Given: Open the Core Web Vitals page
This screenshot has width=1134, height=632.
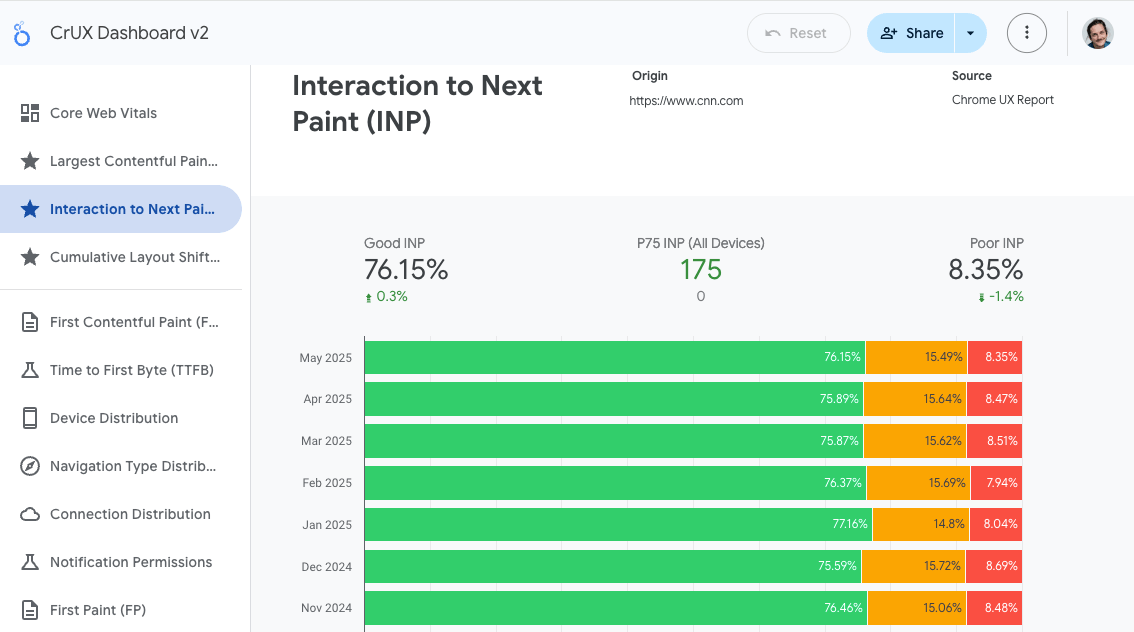Looking at the screenshot, I should click(x=103, y=113).
